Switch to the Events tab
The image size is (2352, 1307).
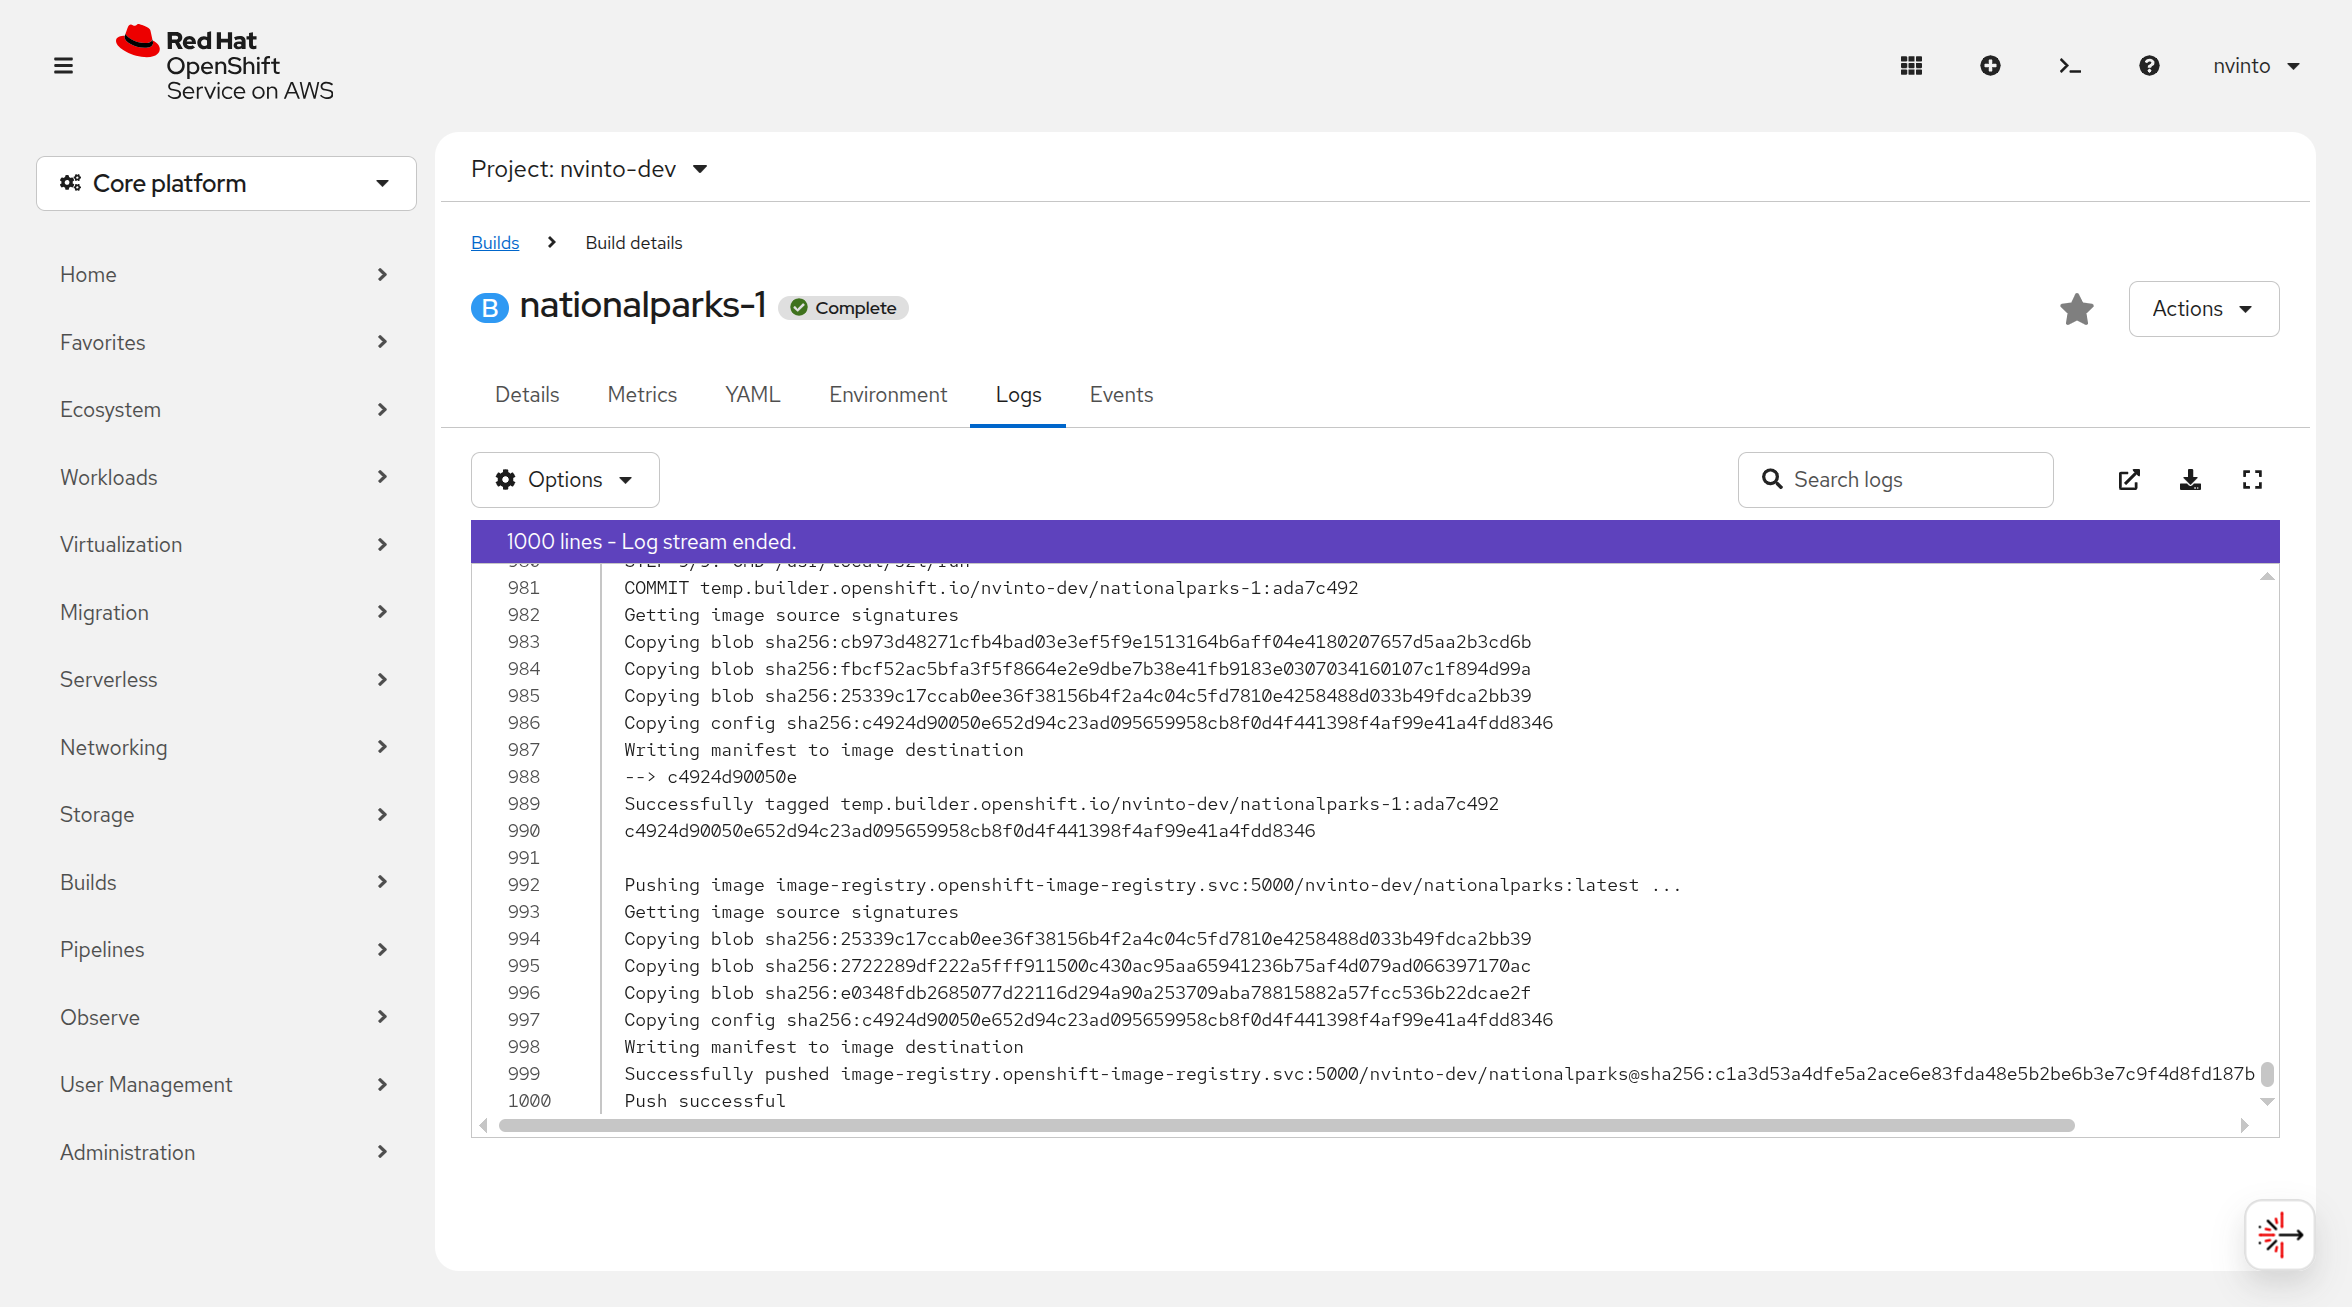[1121, 395]
